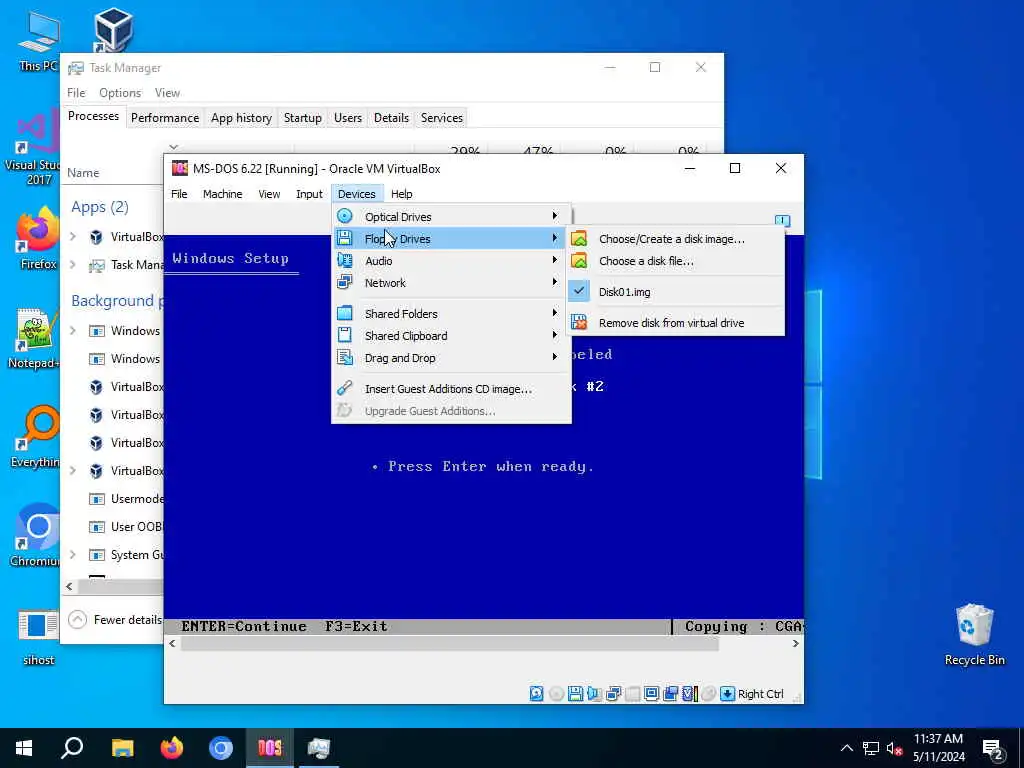Open the Windows Start button
The height and width of the screenshot is (768, 1024).
pos(24,748)
